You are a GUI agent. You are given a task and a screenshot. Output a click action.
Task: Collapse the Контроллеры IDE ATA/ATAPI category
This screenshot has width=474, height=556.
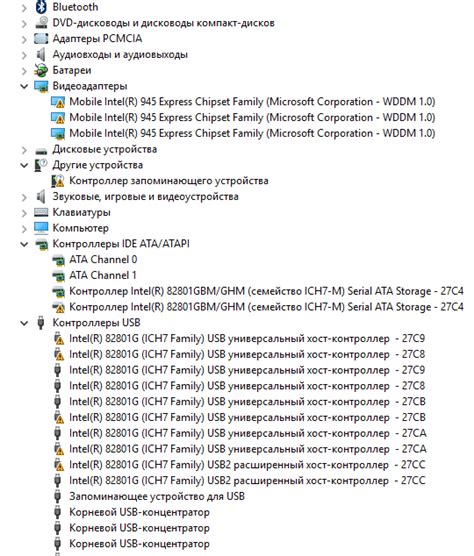click(x=24, y=244)
